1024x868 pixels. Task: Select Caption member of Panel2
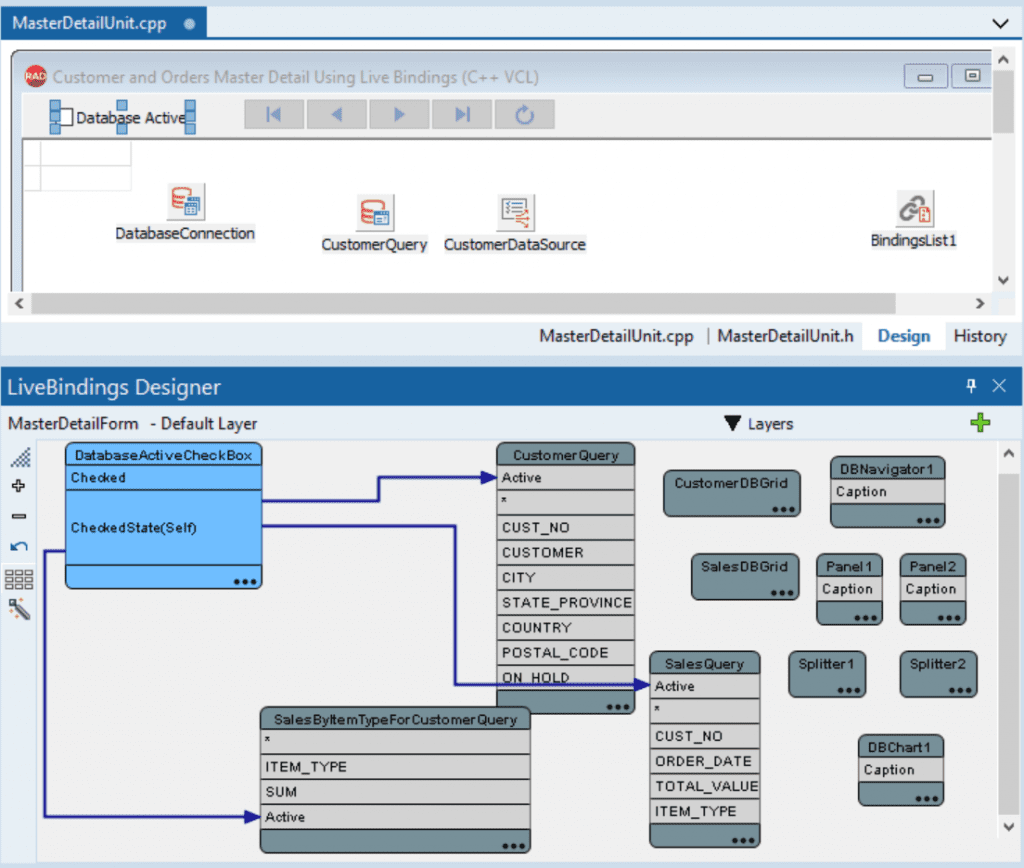tap(933, 590)
